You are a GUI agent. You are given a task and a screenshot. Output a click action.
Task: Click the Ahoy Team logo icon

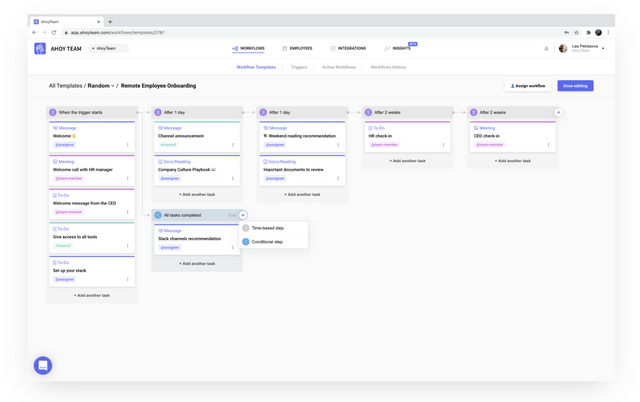40,49
